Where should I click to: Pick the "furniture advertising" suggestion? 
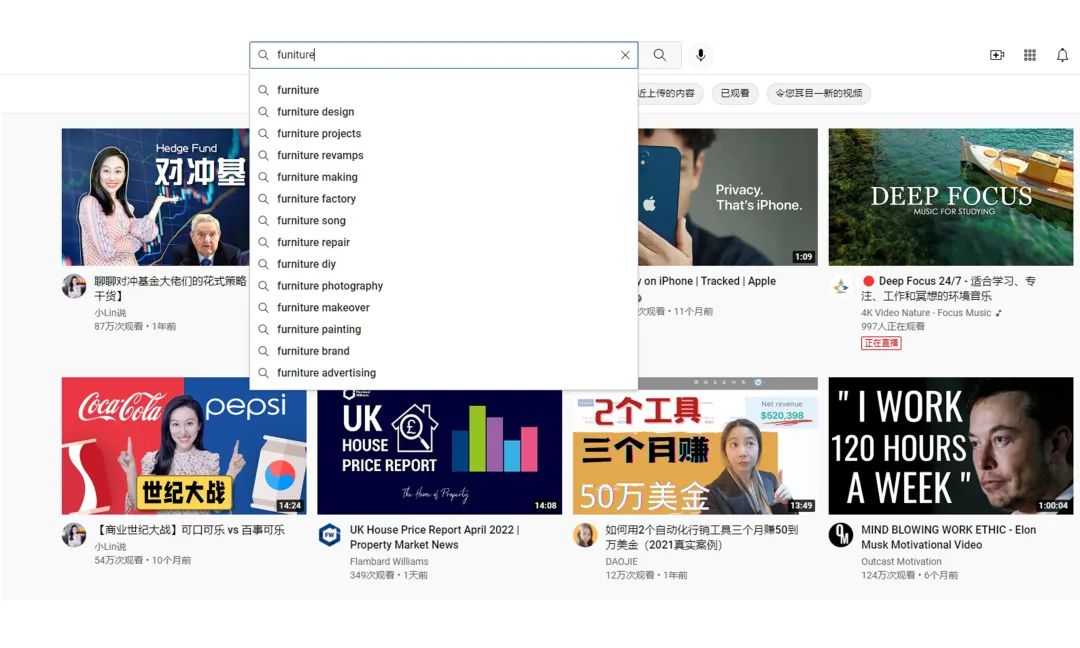[327, 373]
